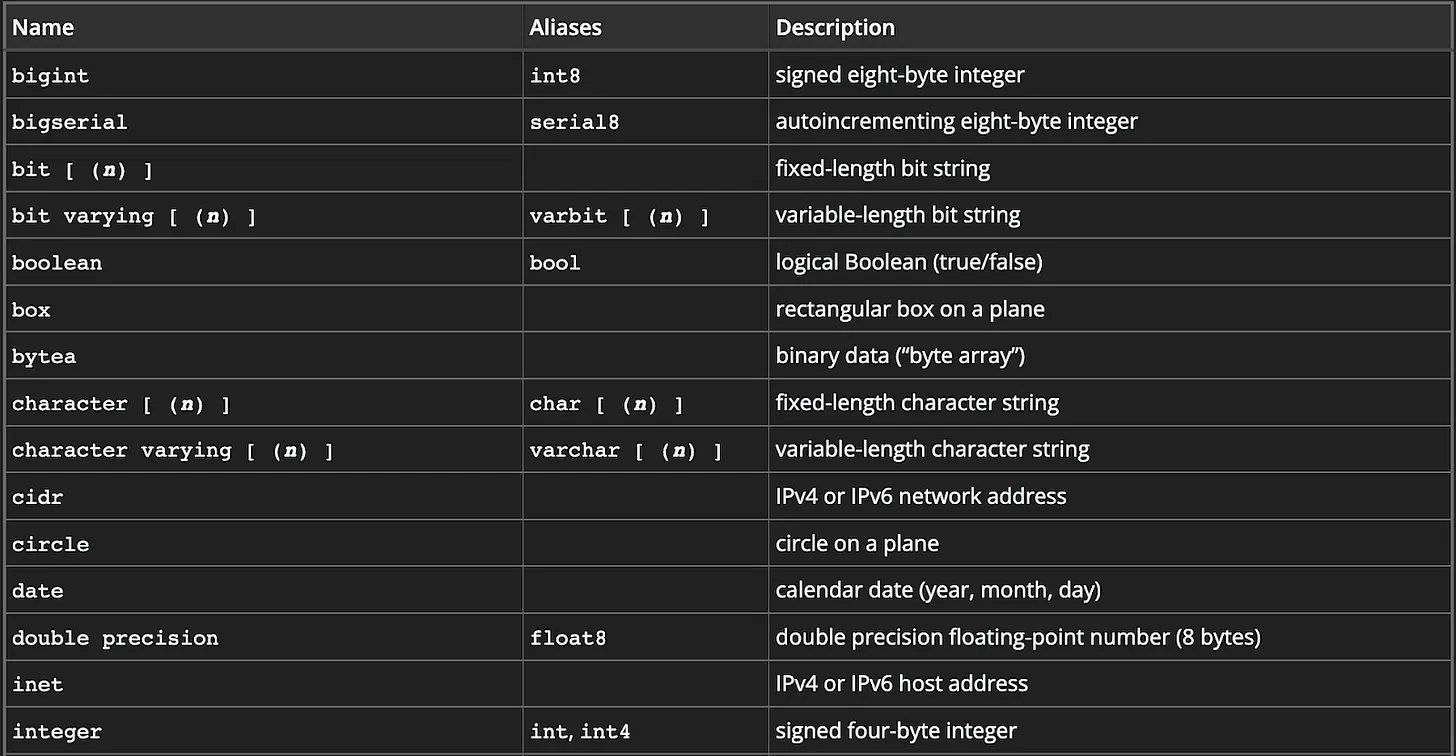Viewport: 1456px width, 756px height.
Task: Click the bool alias cell
Action: (555, 263)
